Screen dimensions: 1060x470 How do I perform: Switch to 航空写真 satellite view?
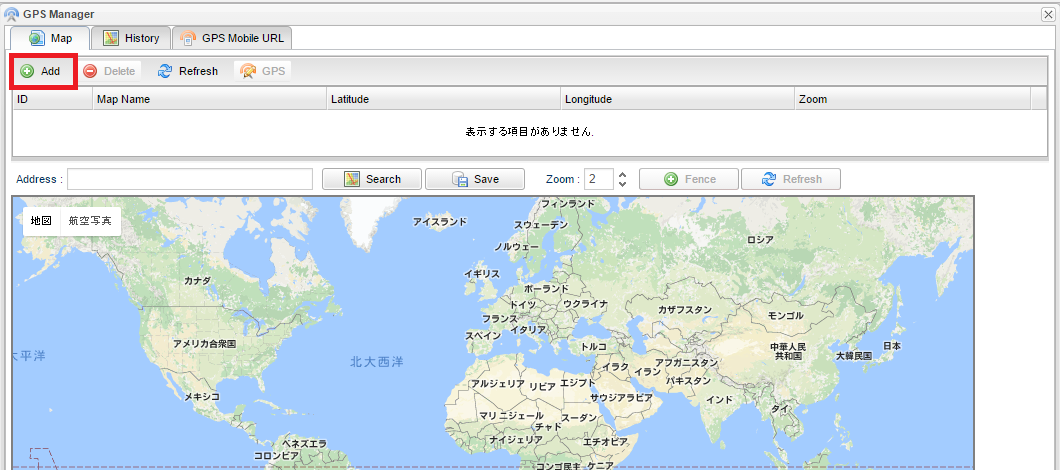coord(91,220)
